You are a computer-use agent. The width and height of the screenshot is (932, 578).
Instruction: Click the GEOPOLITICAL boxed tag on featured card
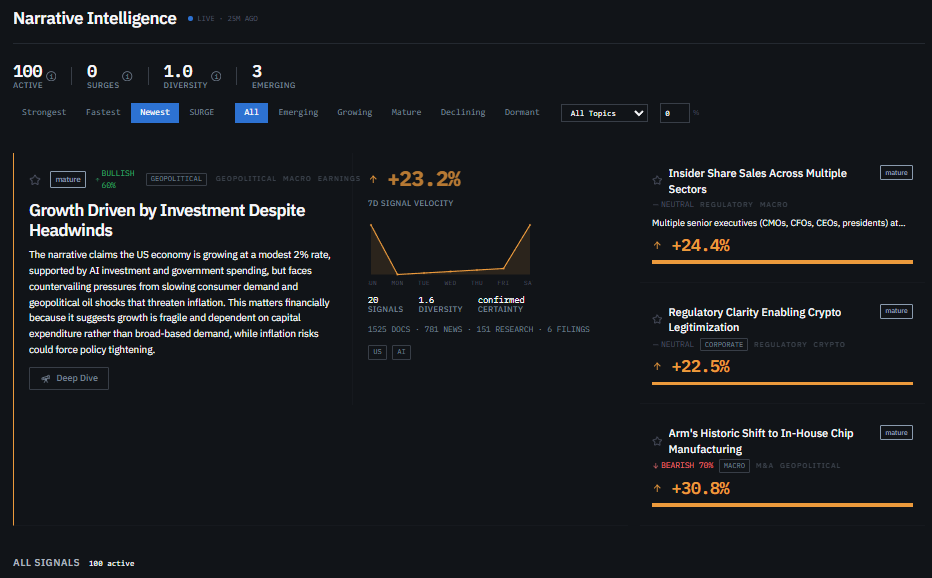(177, 179)
